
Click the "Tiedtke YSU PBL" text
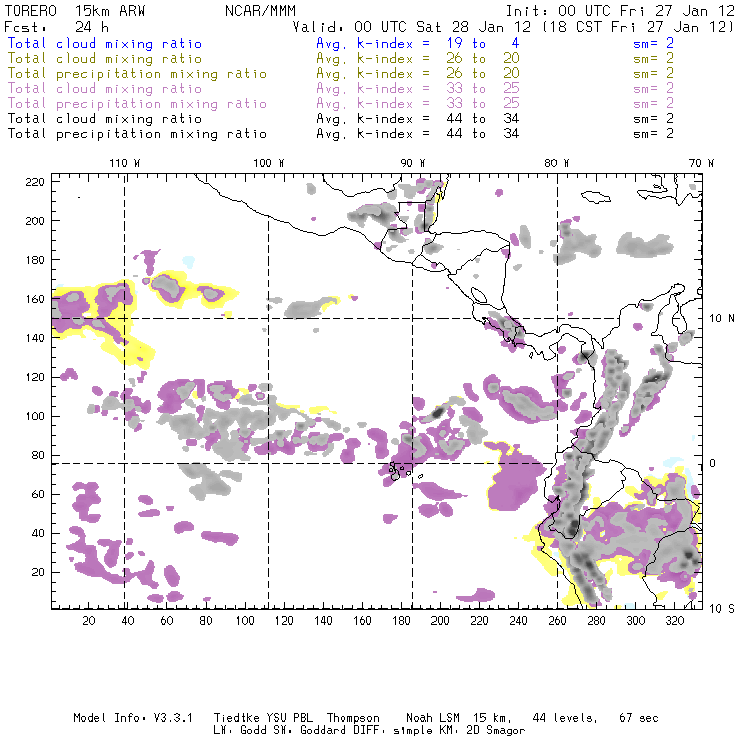point(263,718)
